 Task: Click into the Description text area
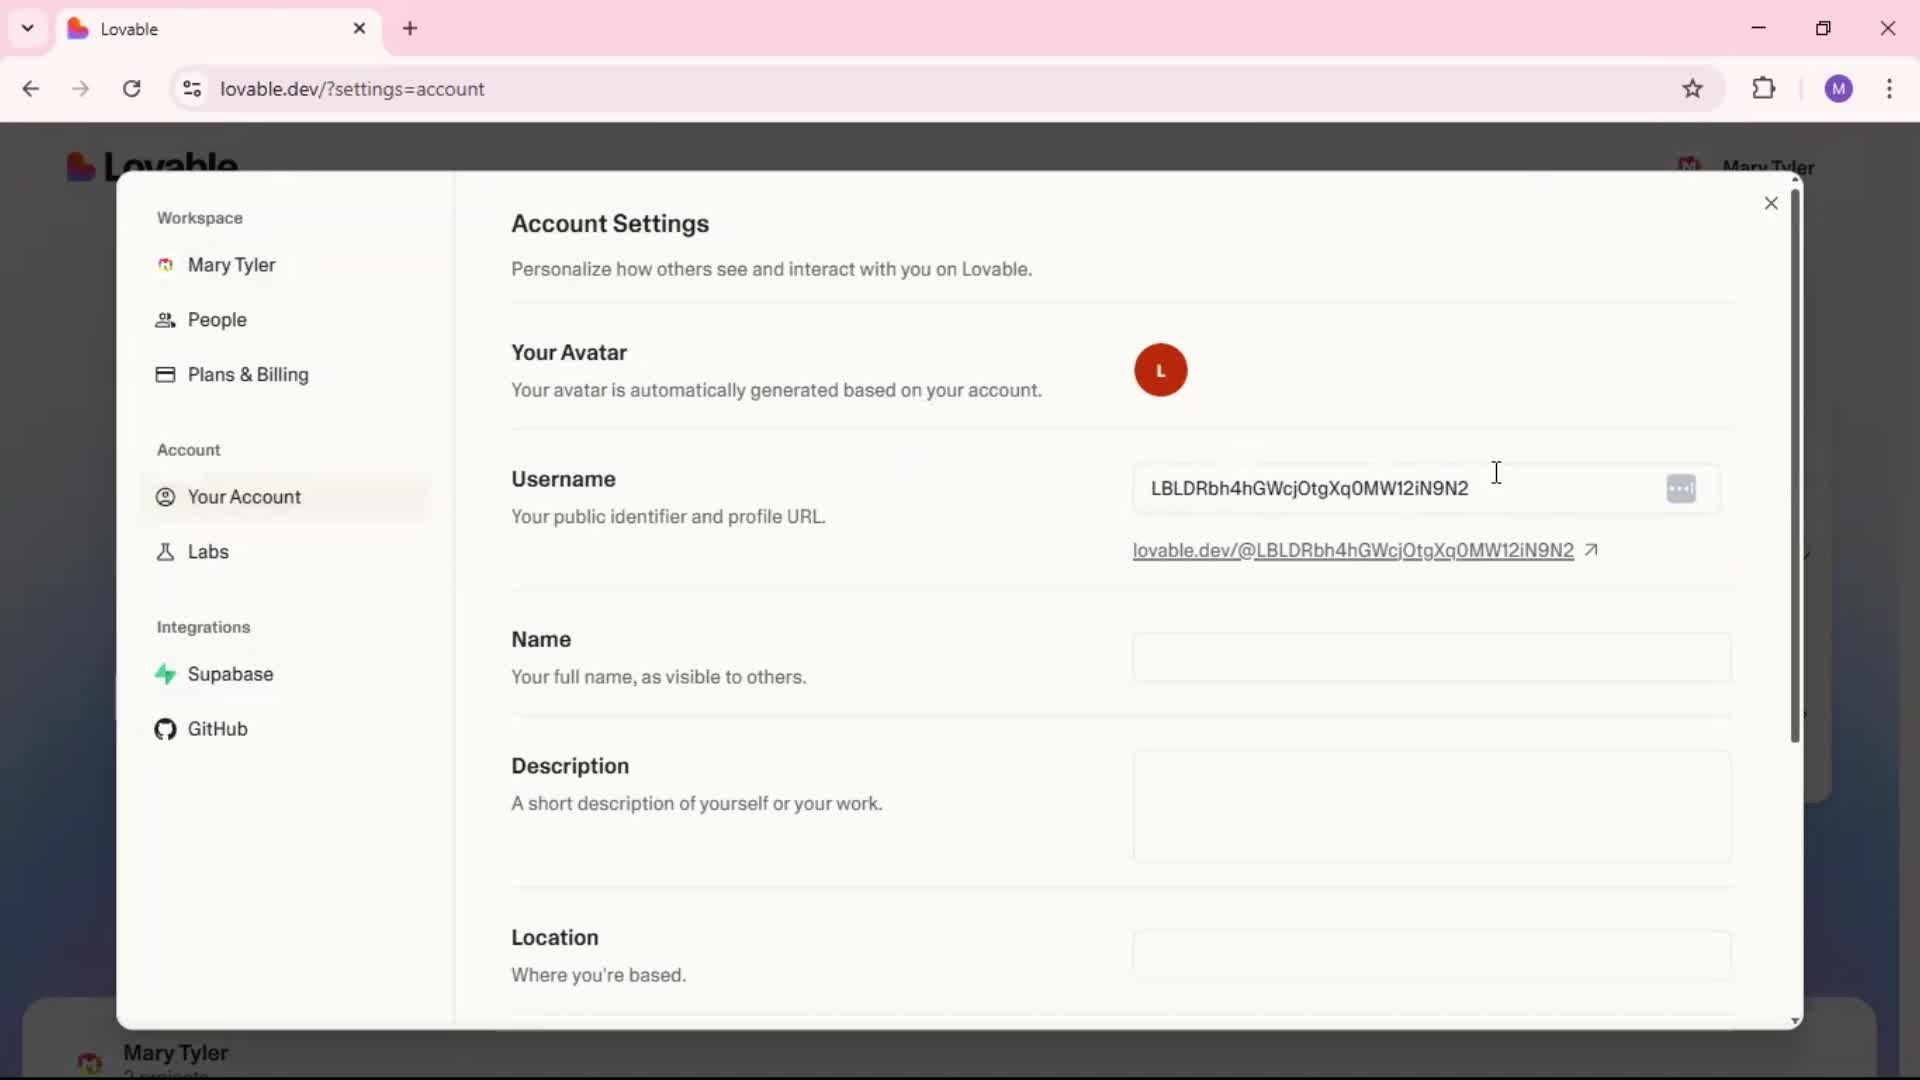1431,806
